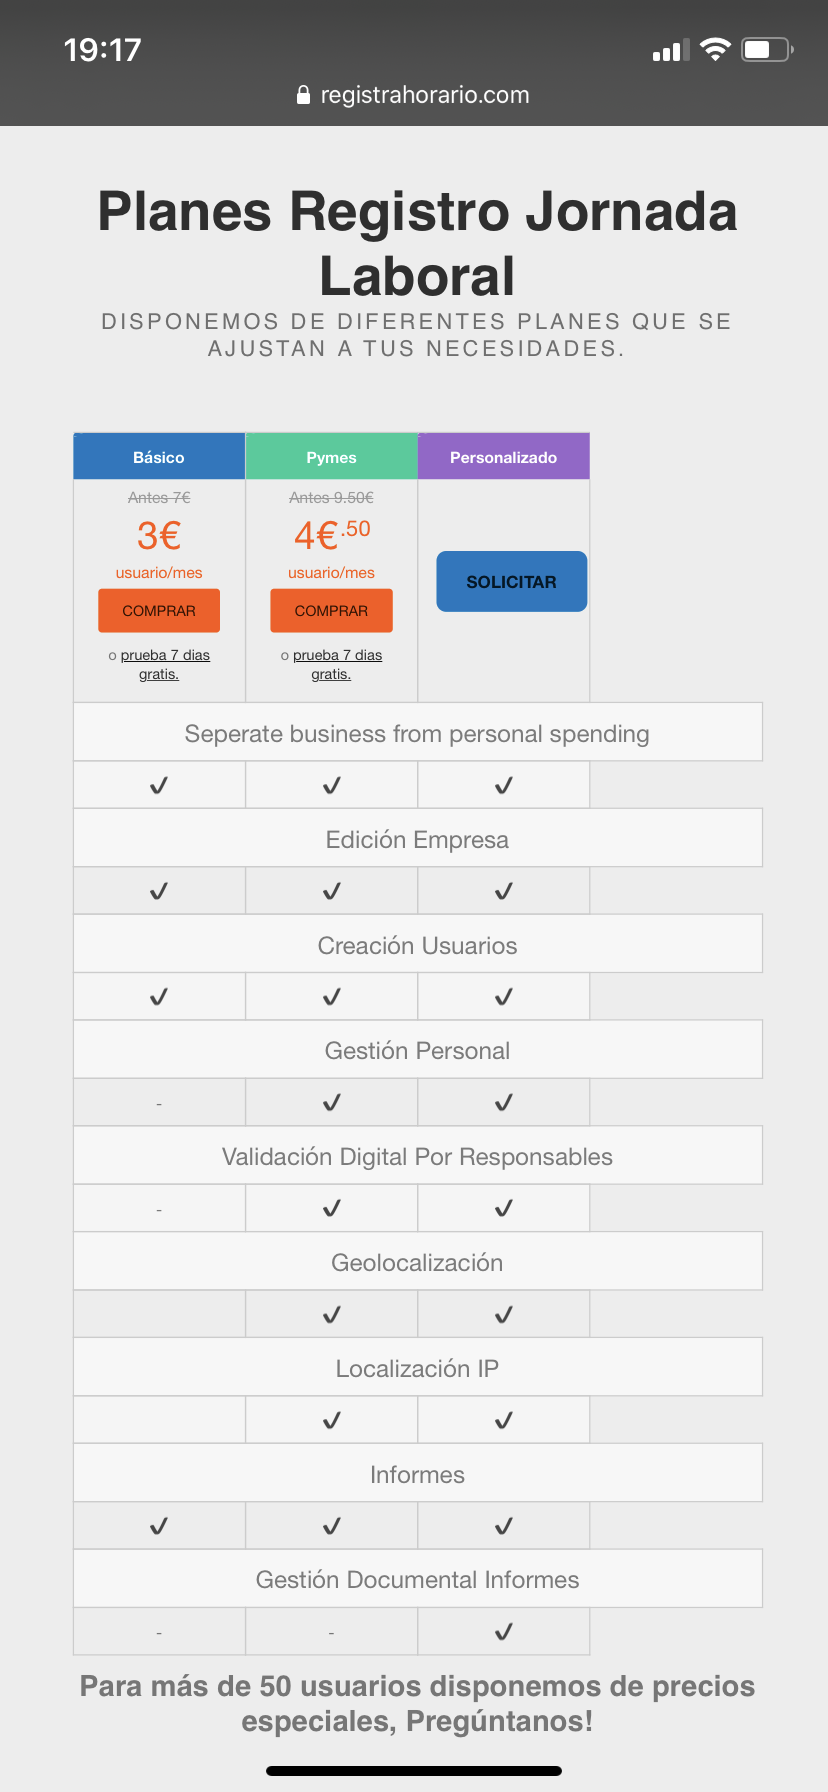The height and width of the screenshot is (1792, 828).
Task: Tap the battery indicator icon
Action: click(767, 49)
